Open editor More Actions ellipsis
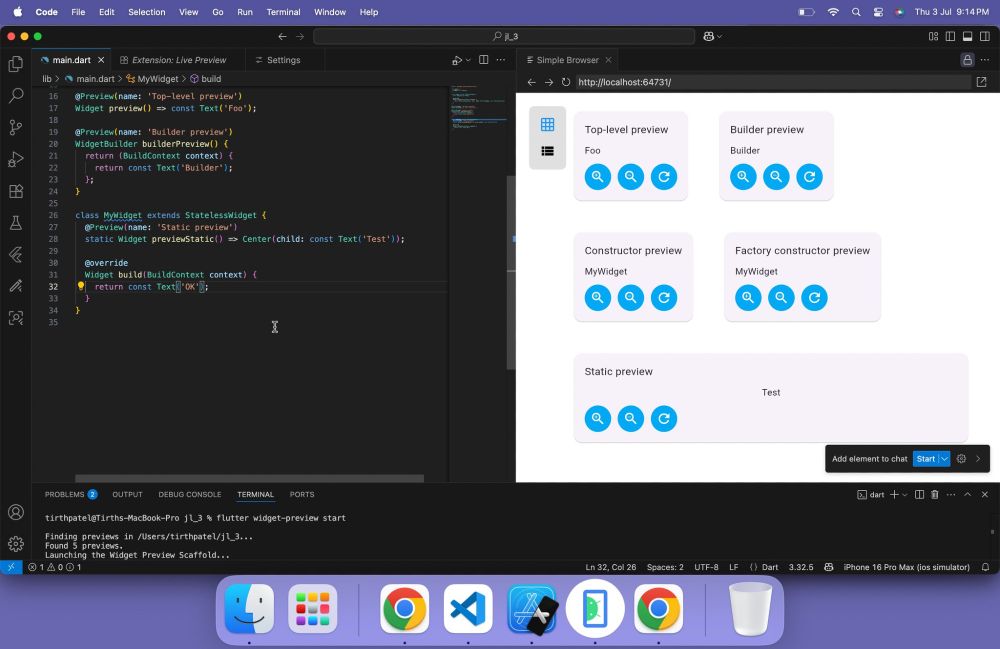 (501, 60)
